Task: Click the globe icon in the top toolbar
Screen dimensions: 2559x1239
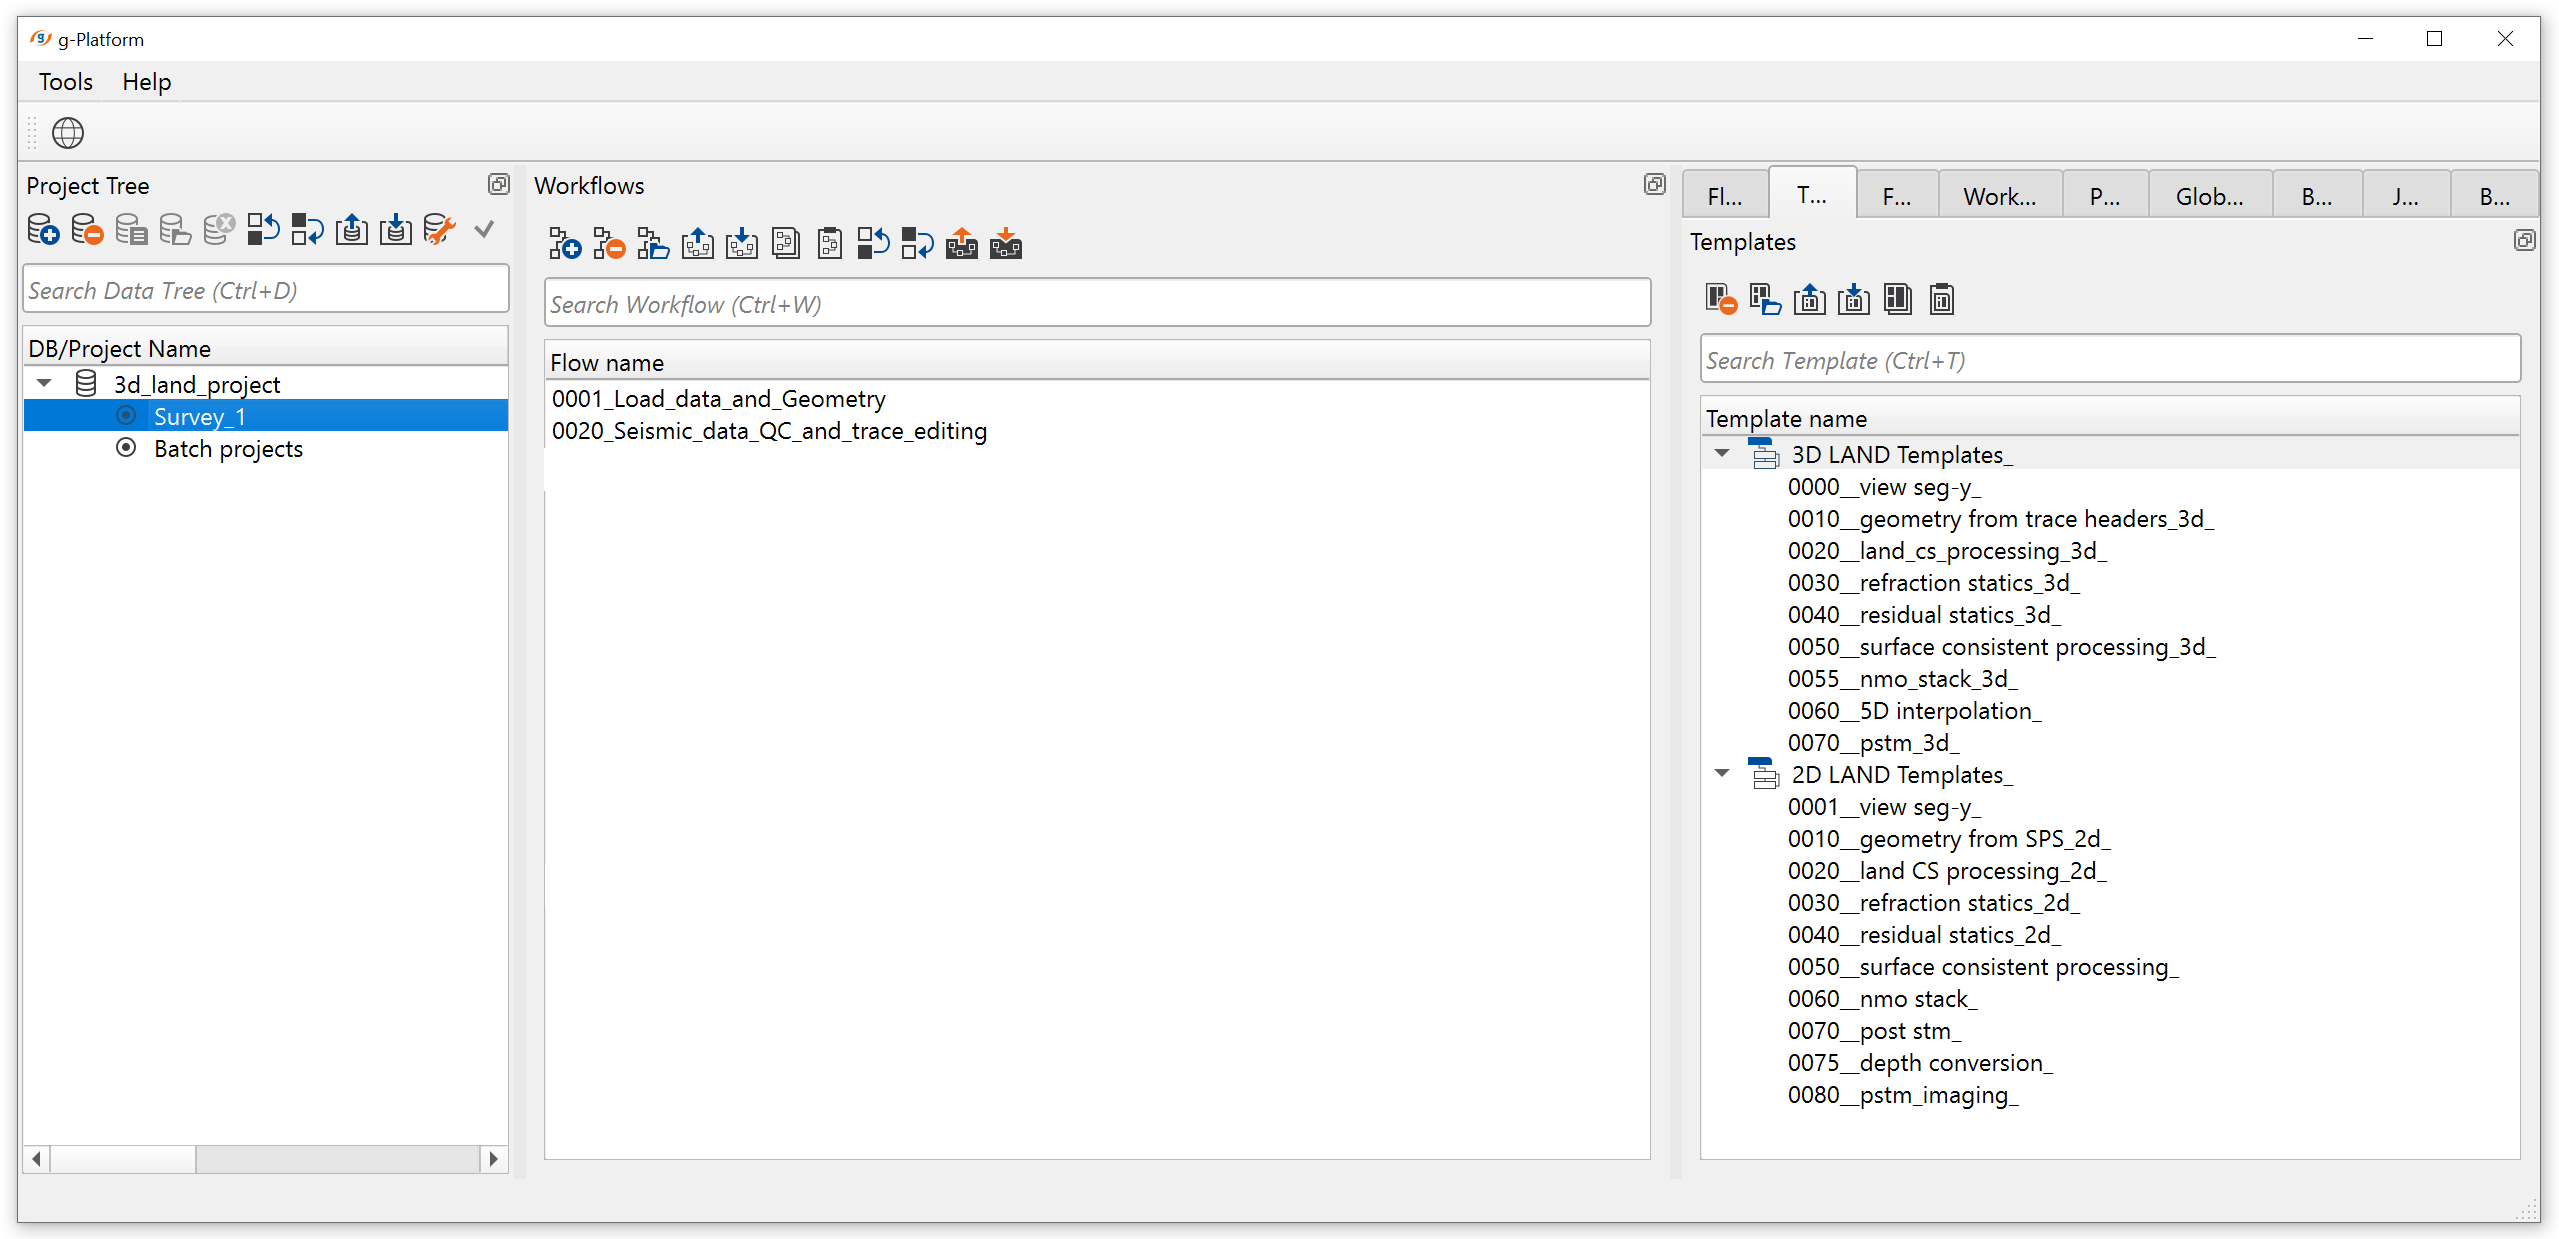Action: coord(68,133)
